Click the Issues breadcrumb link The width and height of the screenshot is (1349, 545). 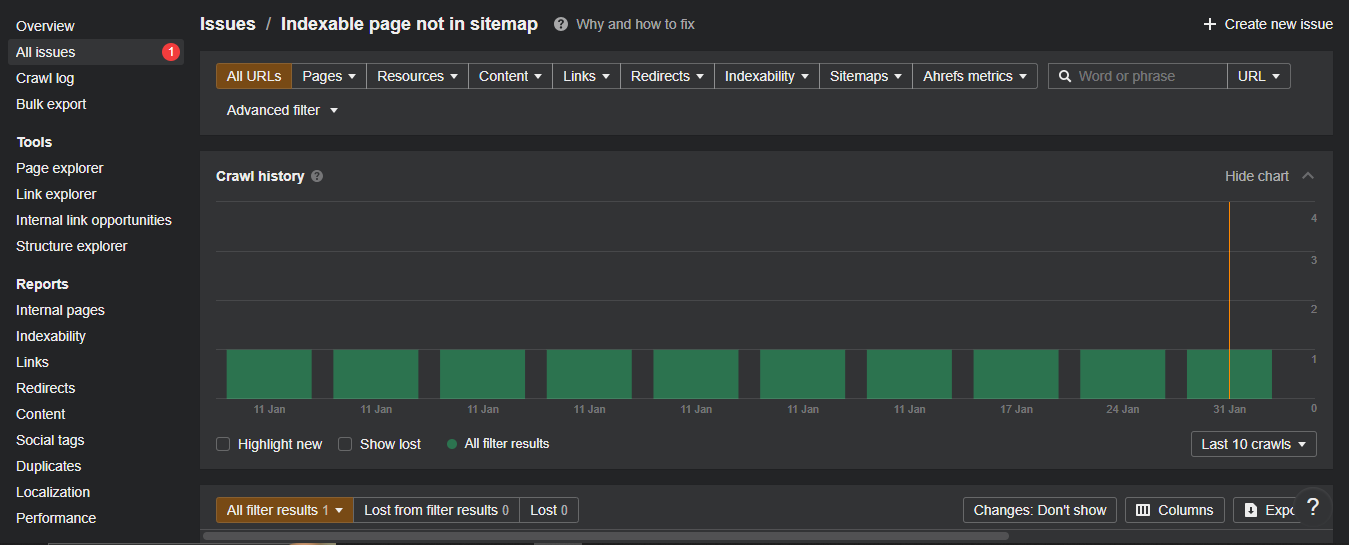point(228,24)
